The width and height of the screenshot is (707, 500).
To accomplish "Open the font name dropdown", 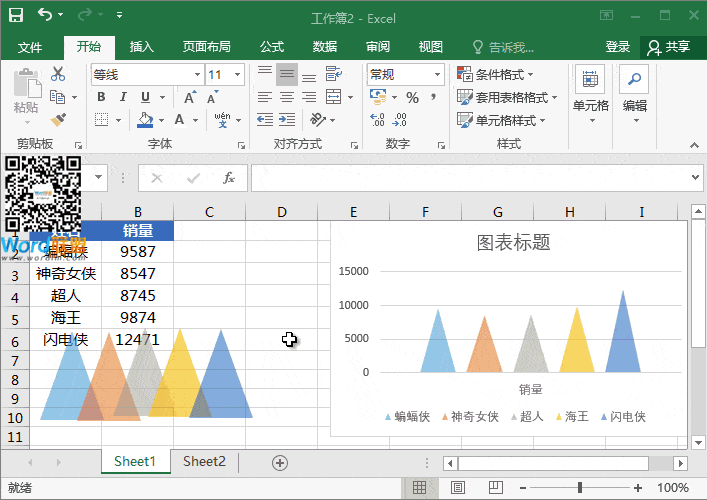I will pos(196,75).
